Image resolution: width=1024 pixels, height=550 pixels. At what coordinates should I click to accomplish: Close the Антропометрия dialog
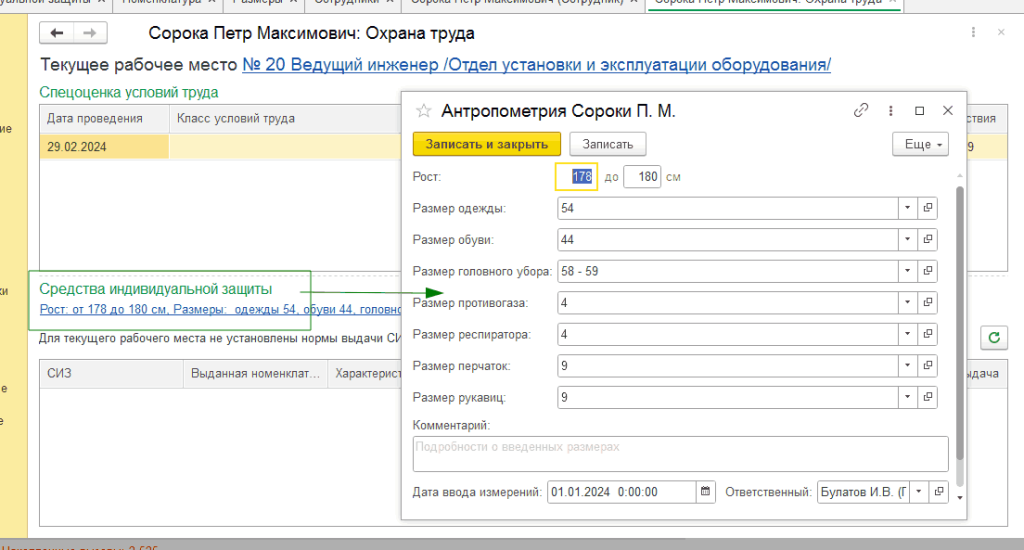pyautogui.click(x=948, y=110)
